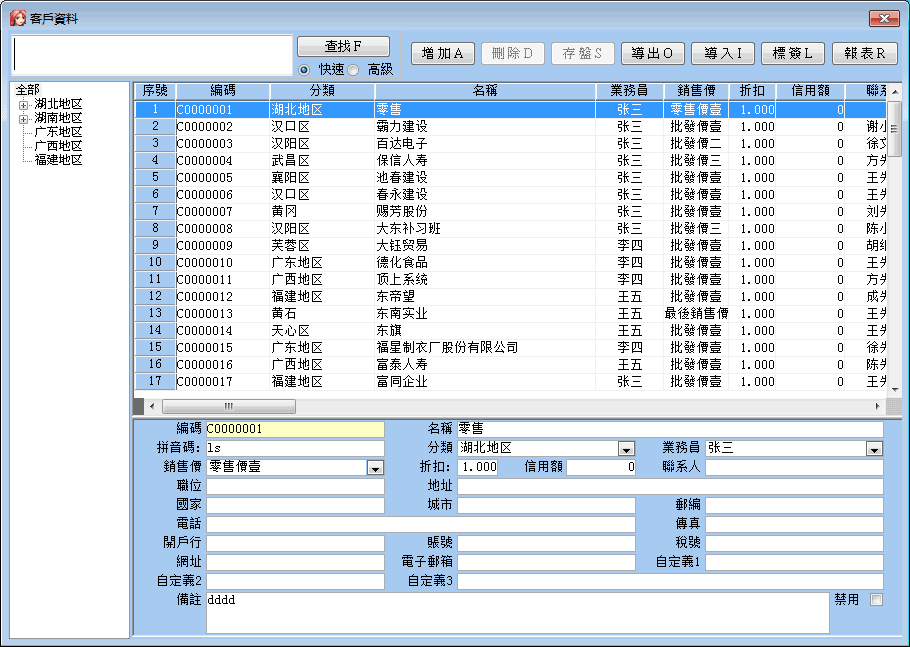Viewport: 910px width, 647px height.
Task: Select the 快速 quick search radio button
Action: pos(305,70)
